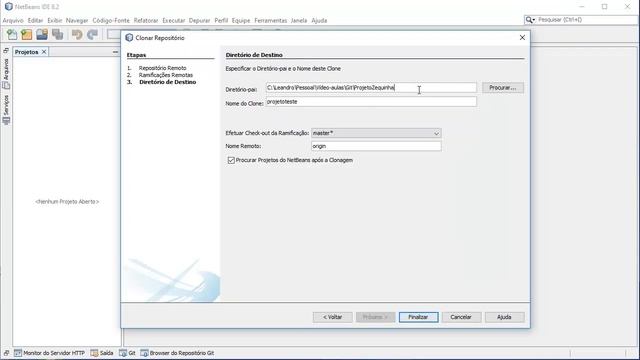The height and width of the screenshot is (360, 640).
Task: Click the NetBeans icon in Clonar Repositório title
Action: [x=129, y=38]
